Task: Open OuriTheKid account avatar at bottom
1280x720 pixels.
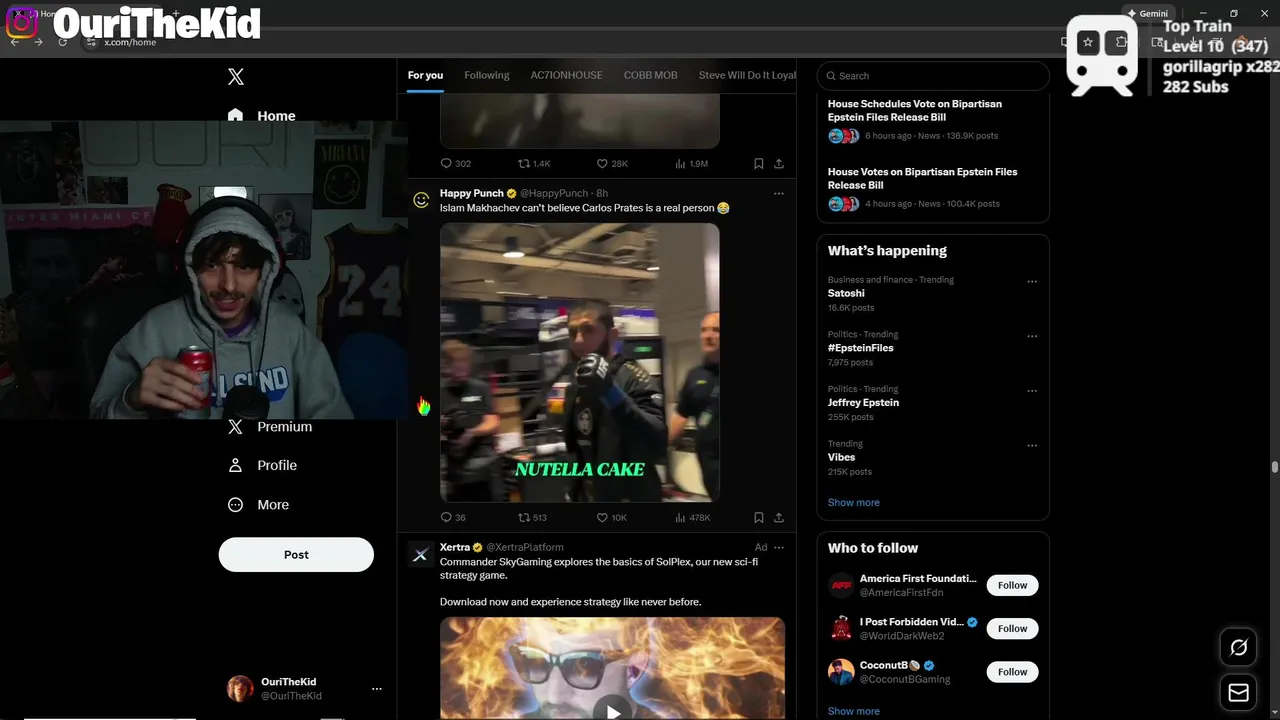Action: (x=240, y=688)
